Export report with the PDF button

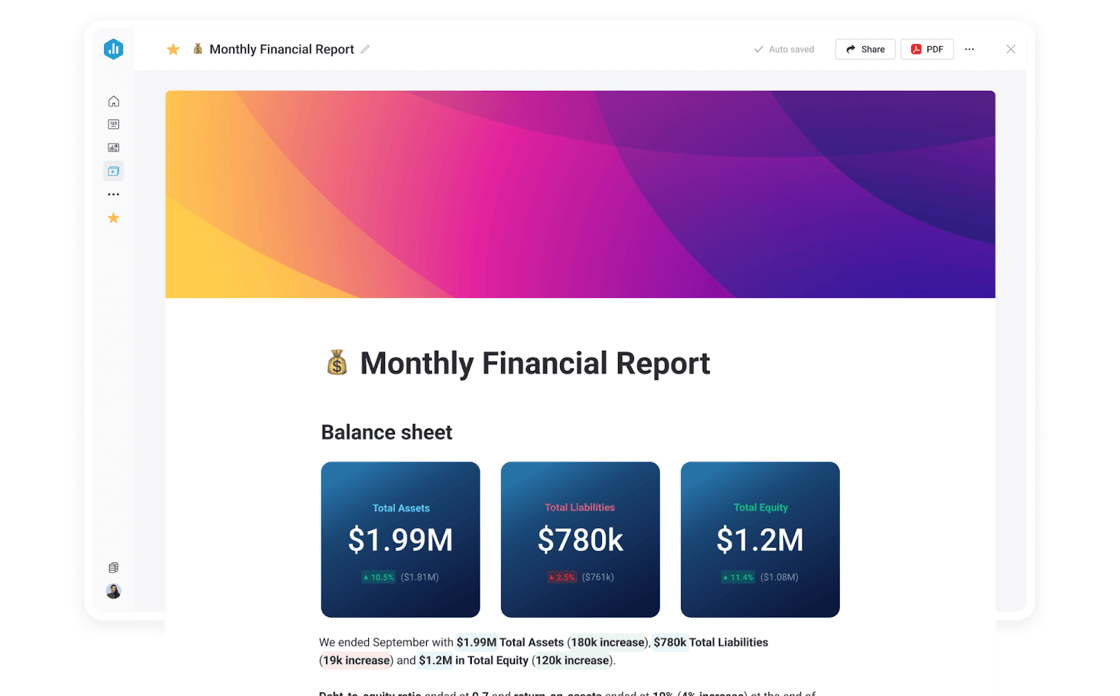(x=927, y=49)
